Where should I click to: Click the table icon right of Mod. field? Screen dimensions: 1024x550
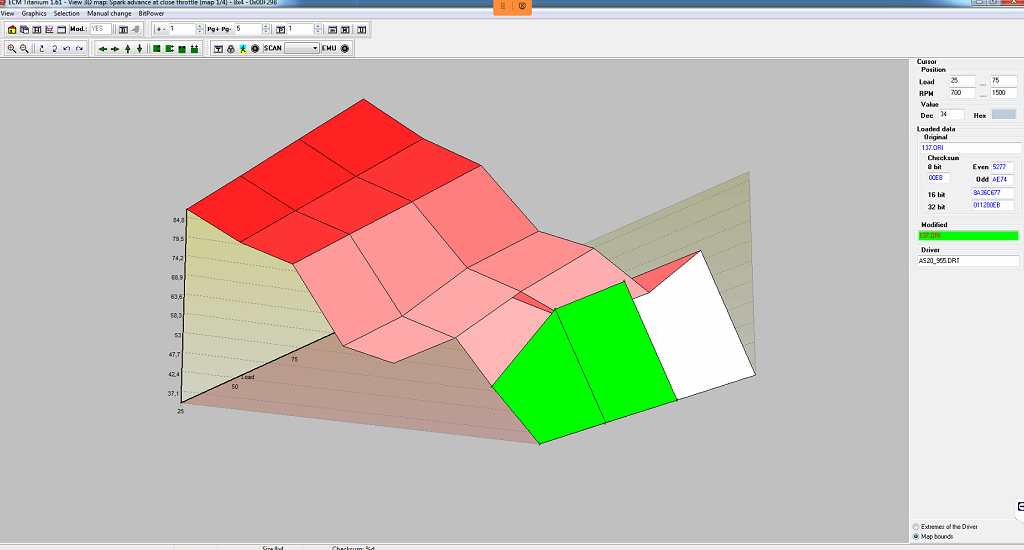[x=123, y=29]
